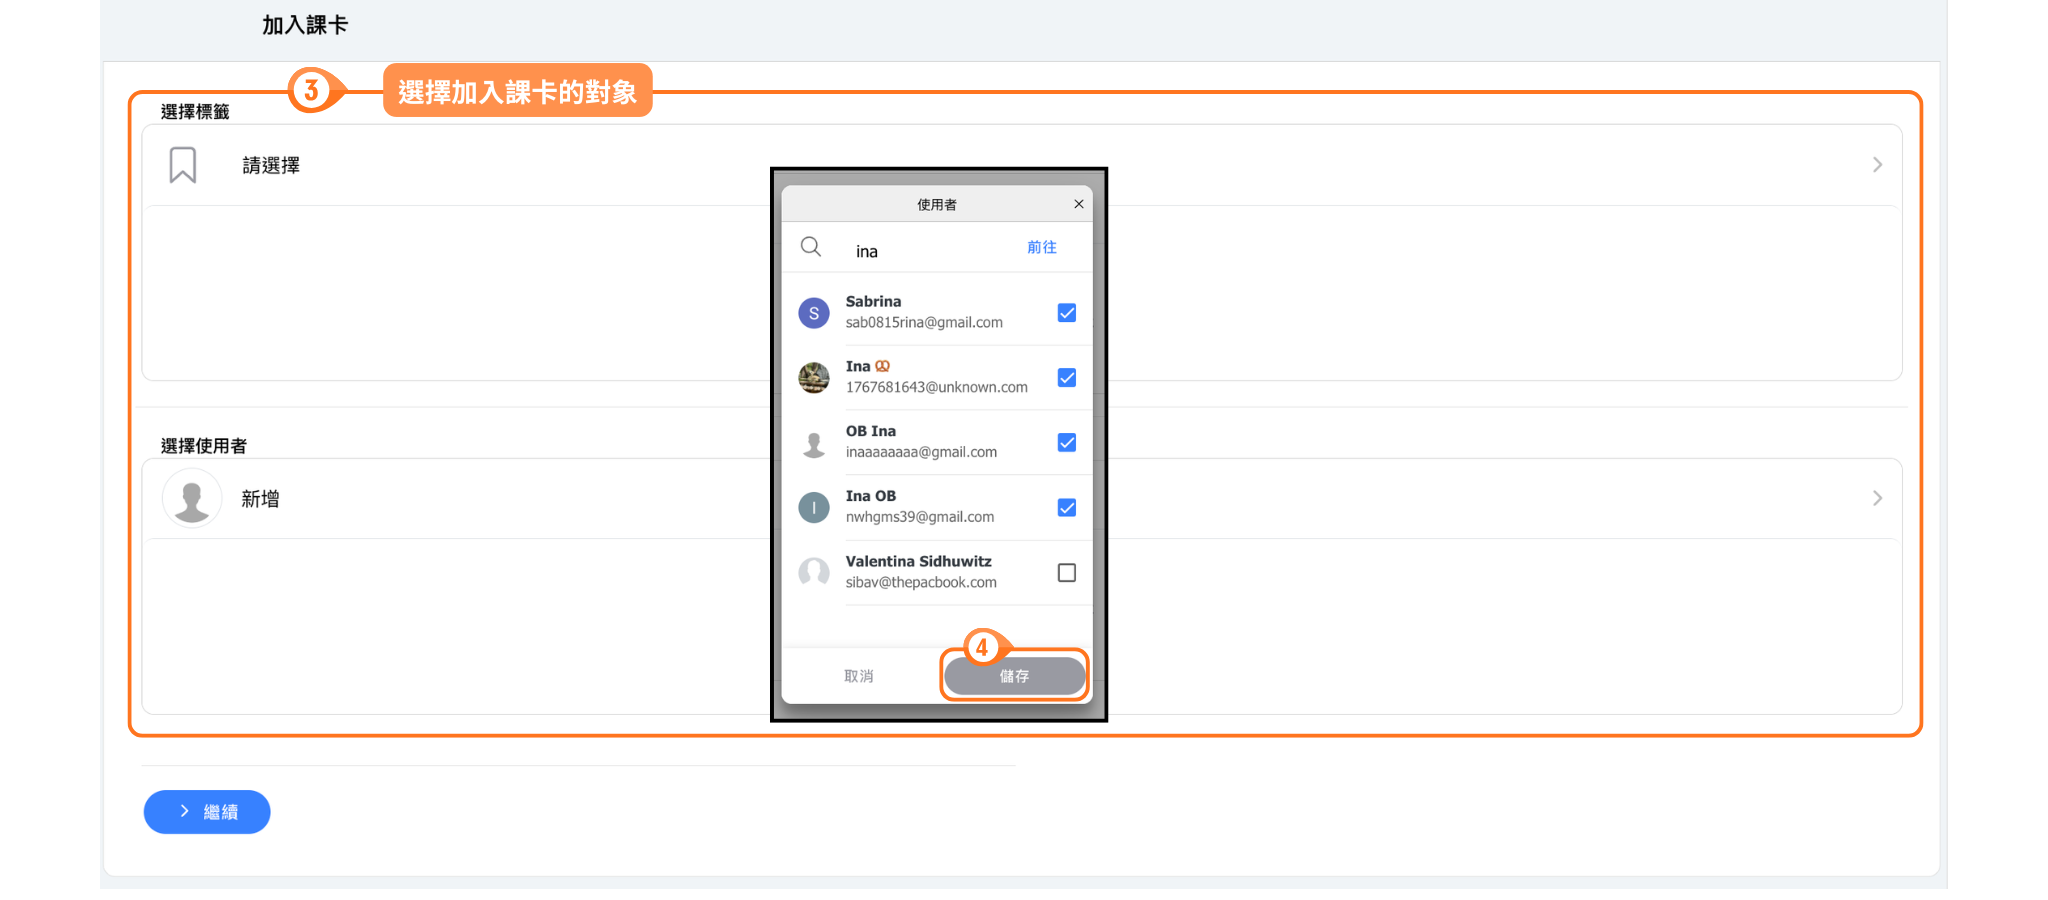
Task: Click Ina OB's gray I avatar
Action: (x=814, y=508)
